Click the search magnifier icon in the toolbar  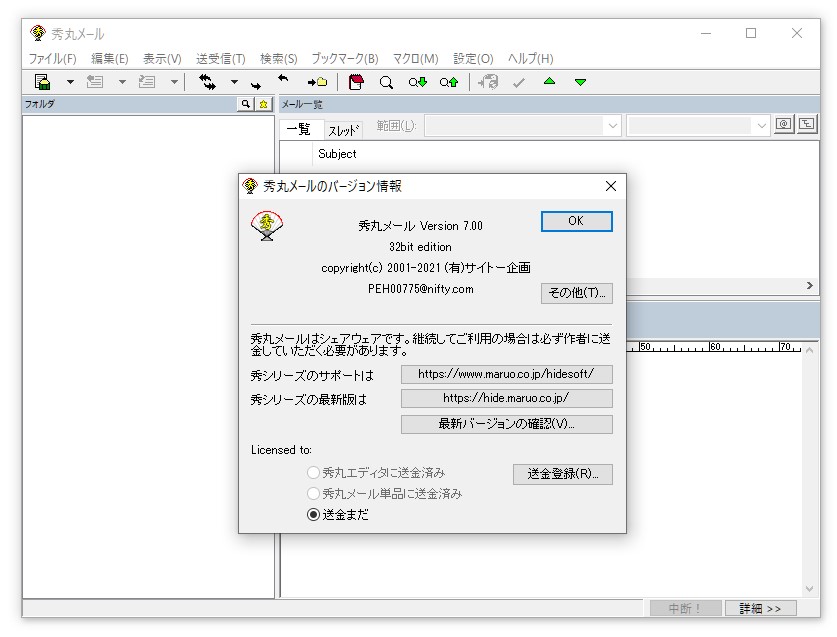[384, 82]
